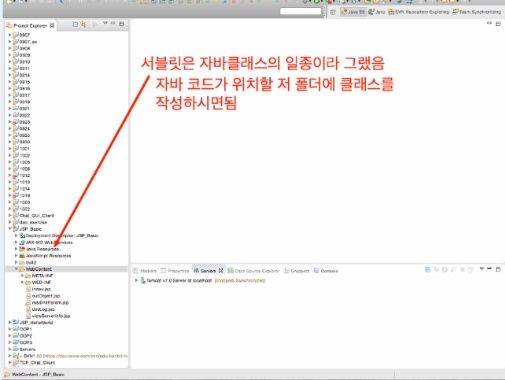Open the Snippets tab
The image size is (505, 380).
[297, 271]
